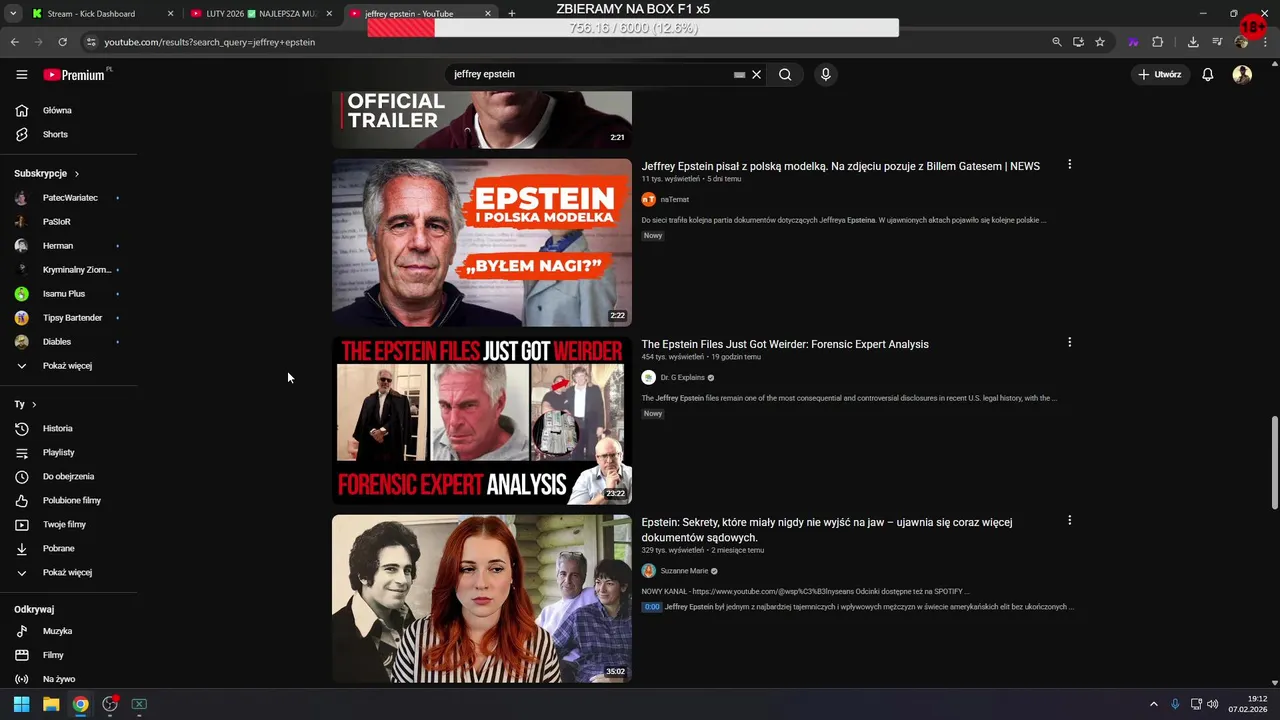Click the YouTube Premium logo
The width and height of the screenshot is (1280, 720).
click(x=74, y=75)
